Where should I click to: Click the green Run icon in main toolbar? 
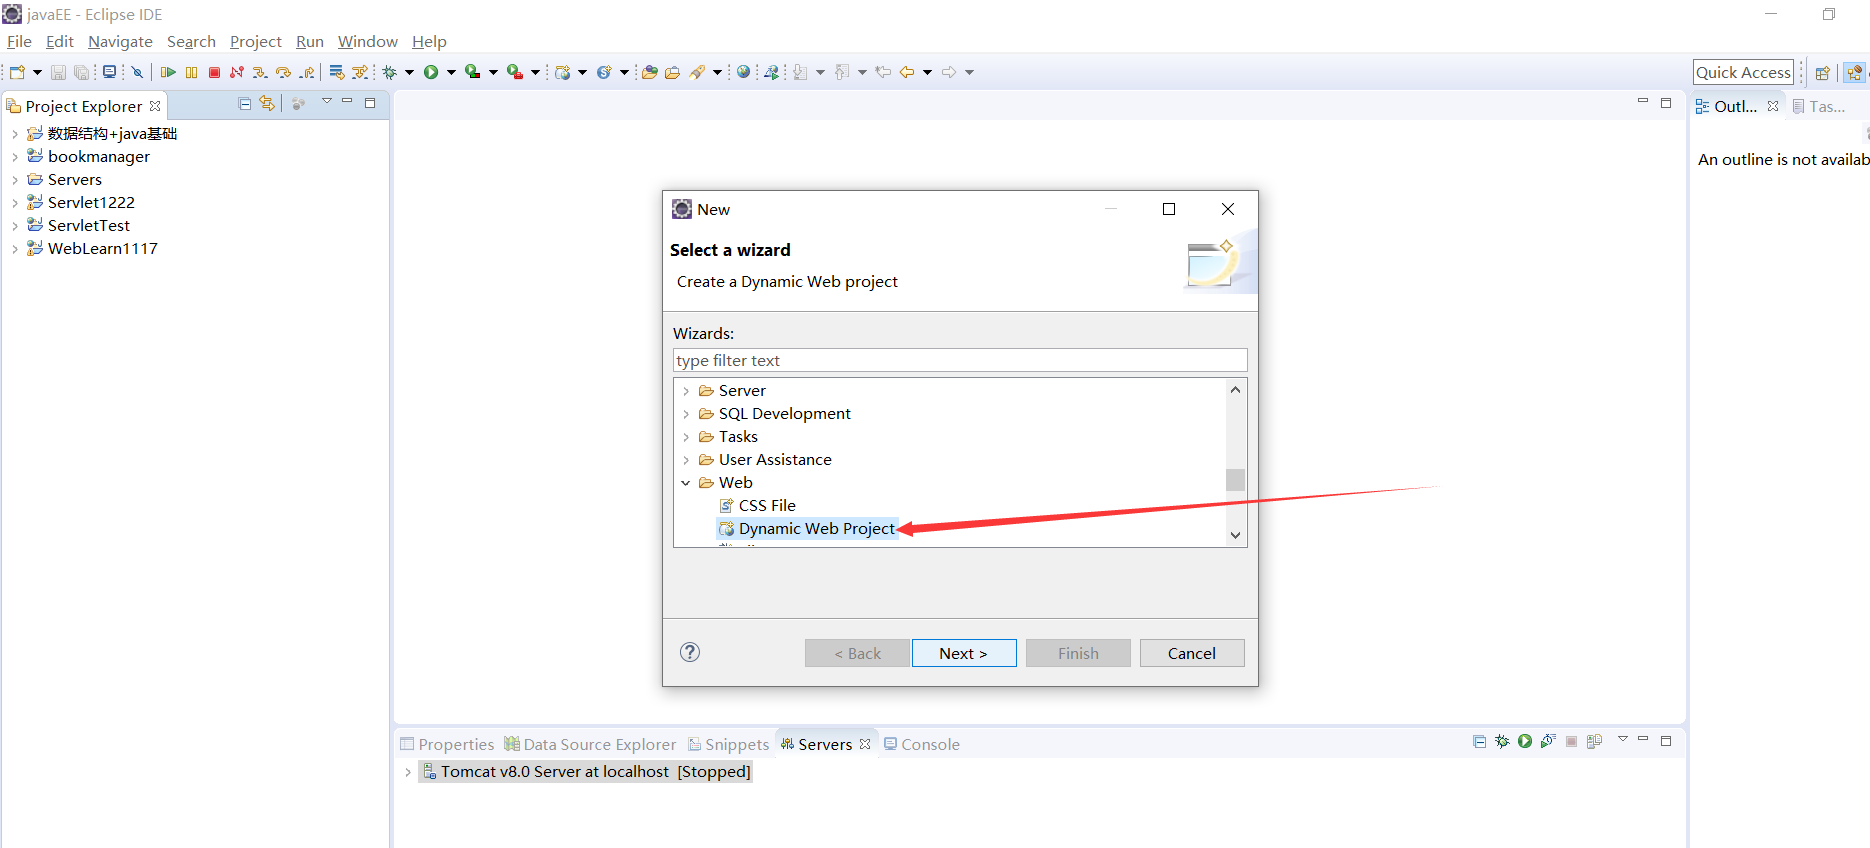pos(431,72)
